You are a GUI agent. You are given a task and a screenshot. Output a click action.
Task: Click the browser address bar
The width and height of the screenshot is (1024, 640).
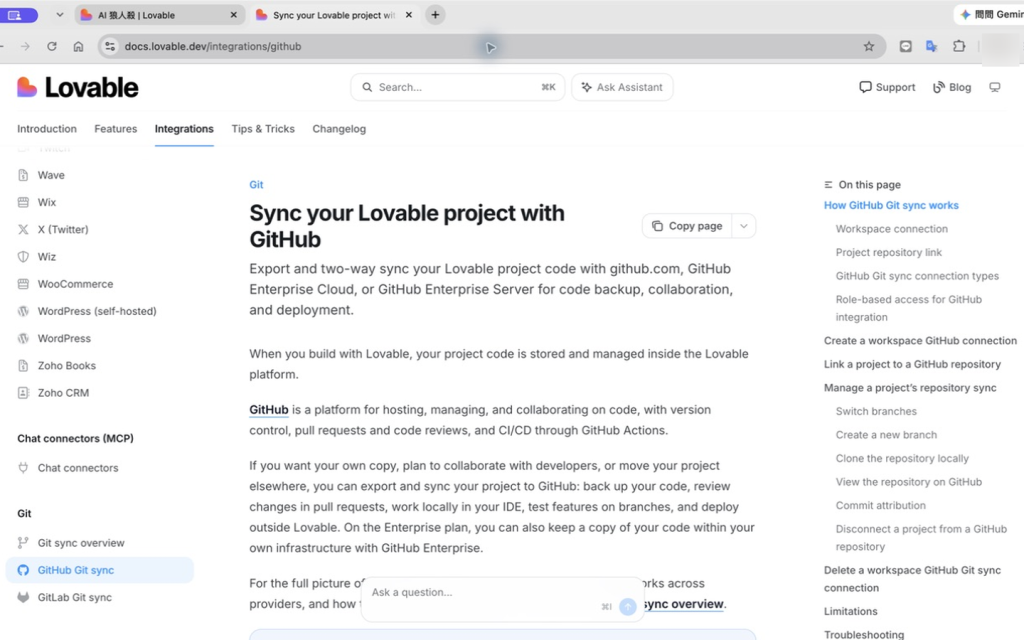(x=490, y=46)
